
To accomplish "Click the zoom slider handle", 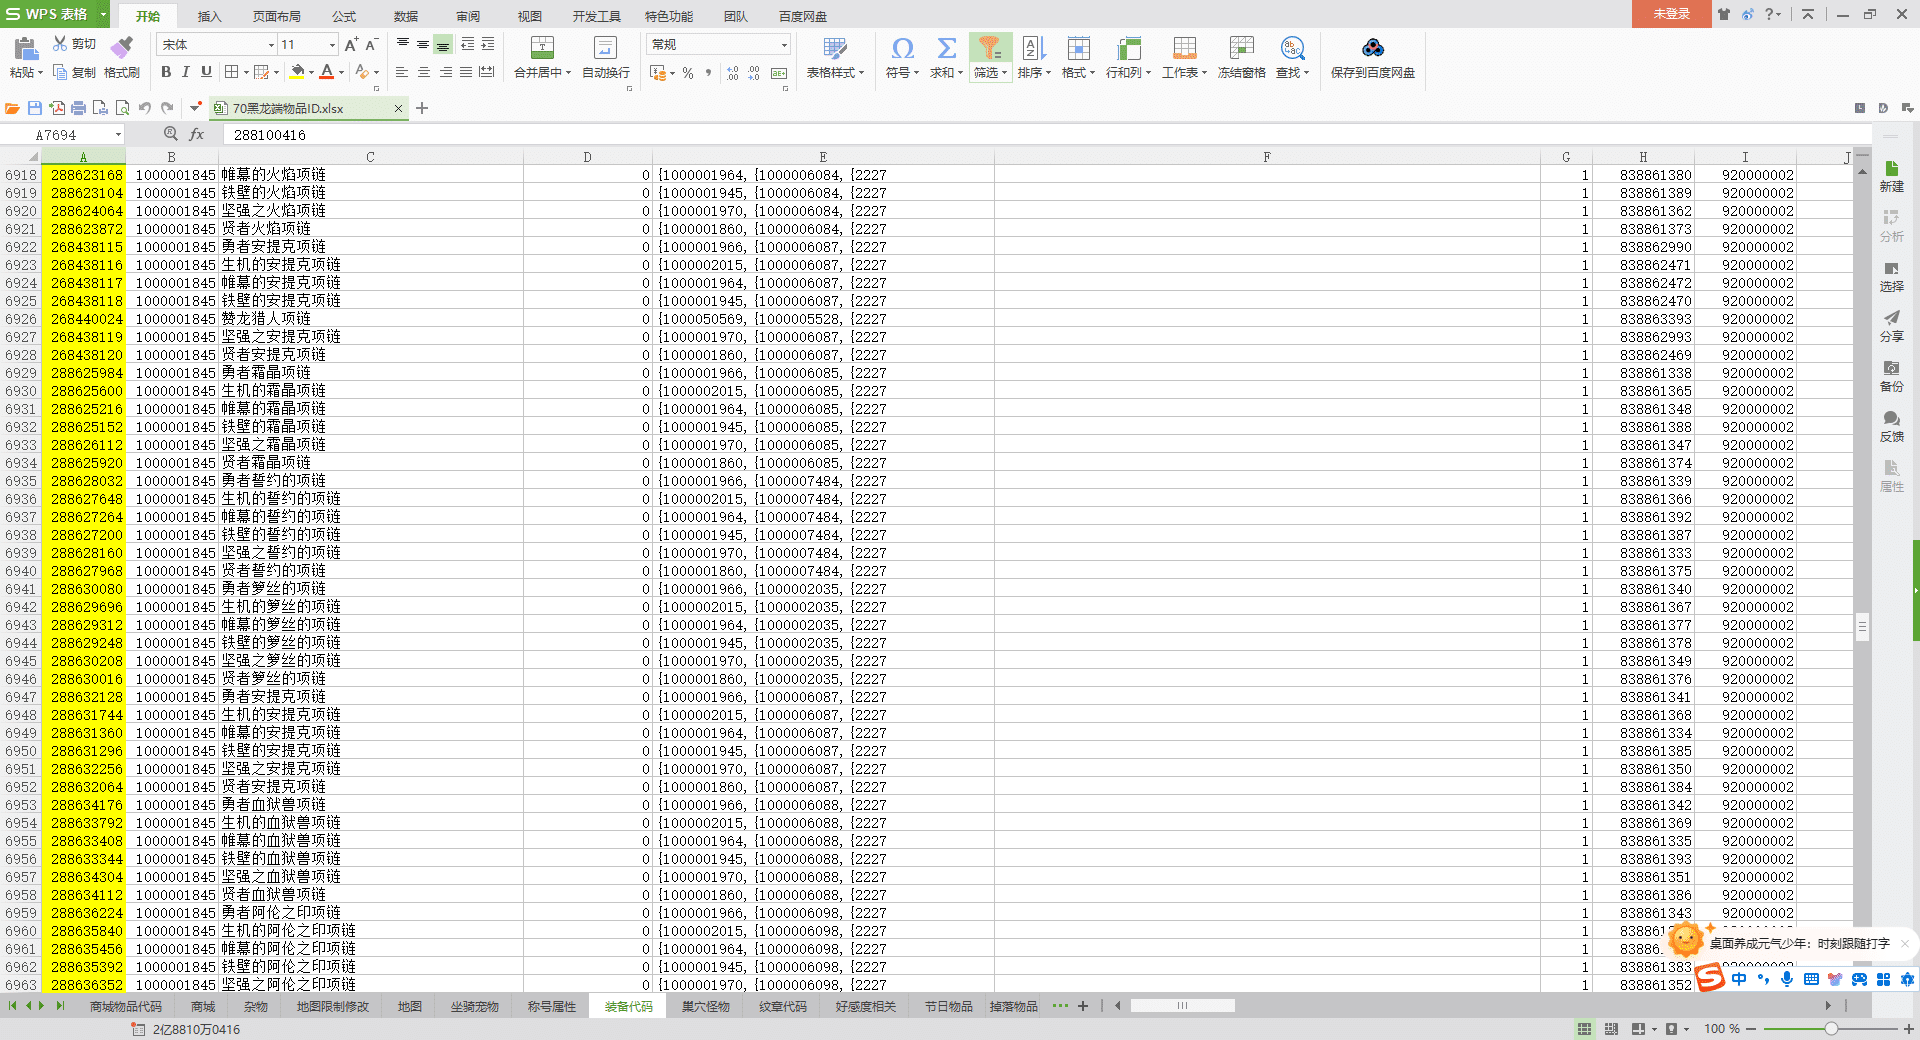I will click(x=1831, y=1028).
